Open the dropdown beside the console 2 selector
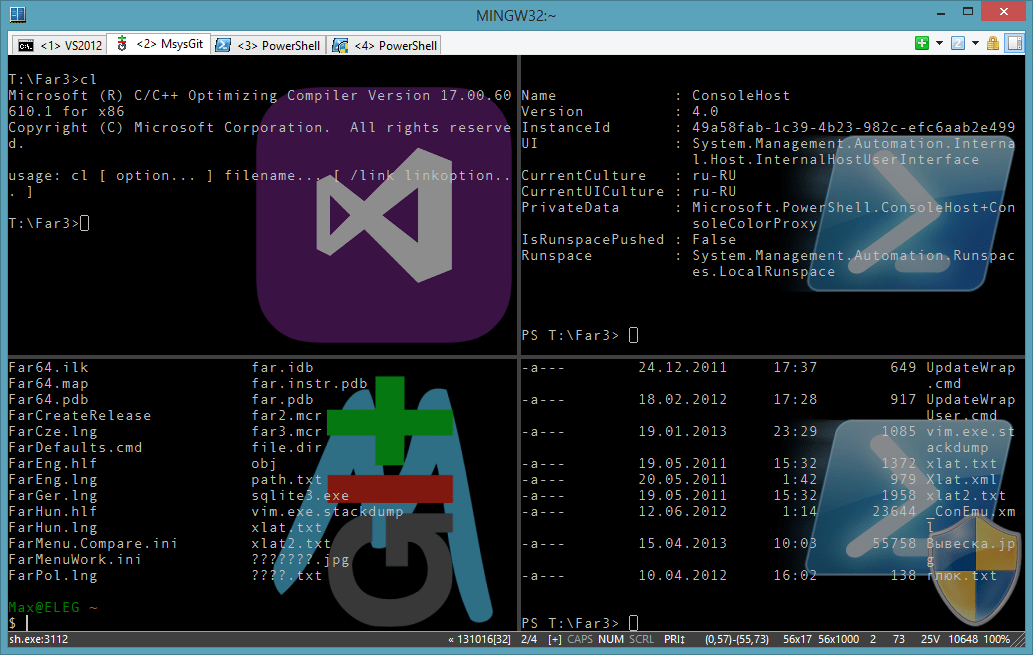The width and height of the screenshot is (1033, 655). click(x=976, y=43)
